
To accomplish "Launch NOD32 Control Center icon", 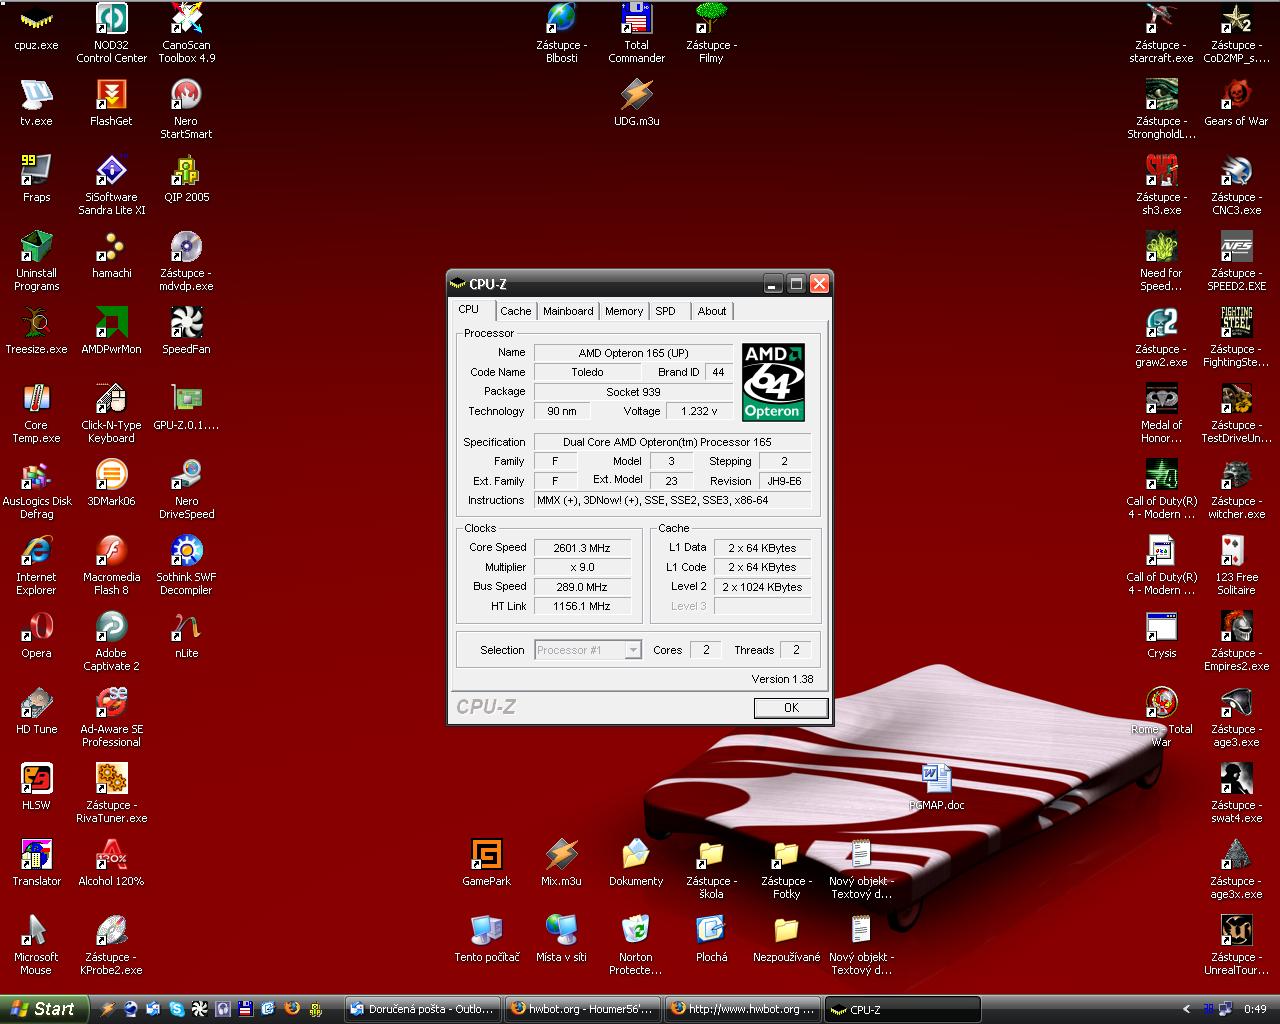I will (111, 32).
